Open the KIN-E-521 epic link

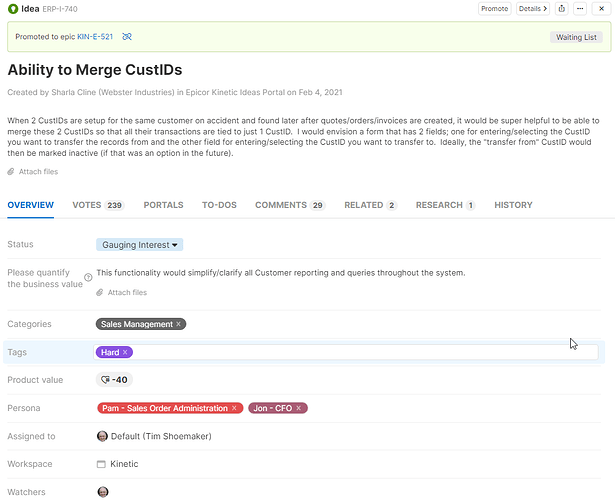95,36
